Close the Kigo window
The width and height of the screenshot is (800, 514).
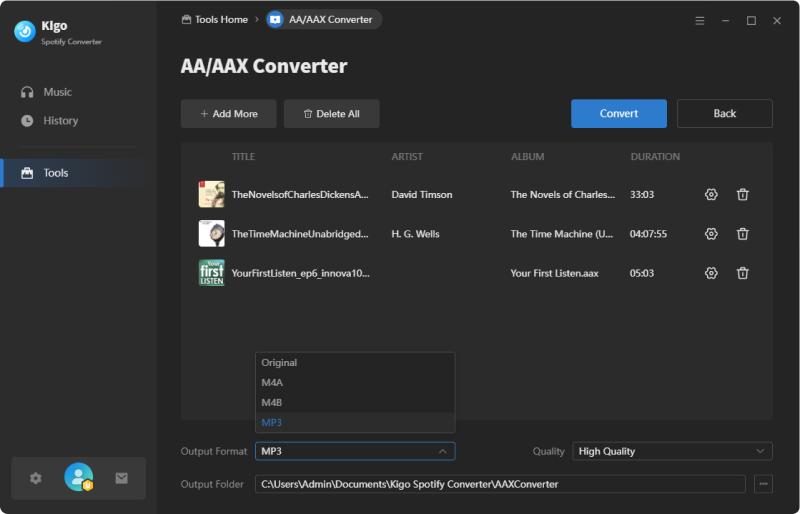(777, 20)
